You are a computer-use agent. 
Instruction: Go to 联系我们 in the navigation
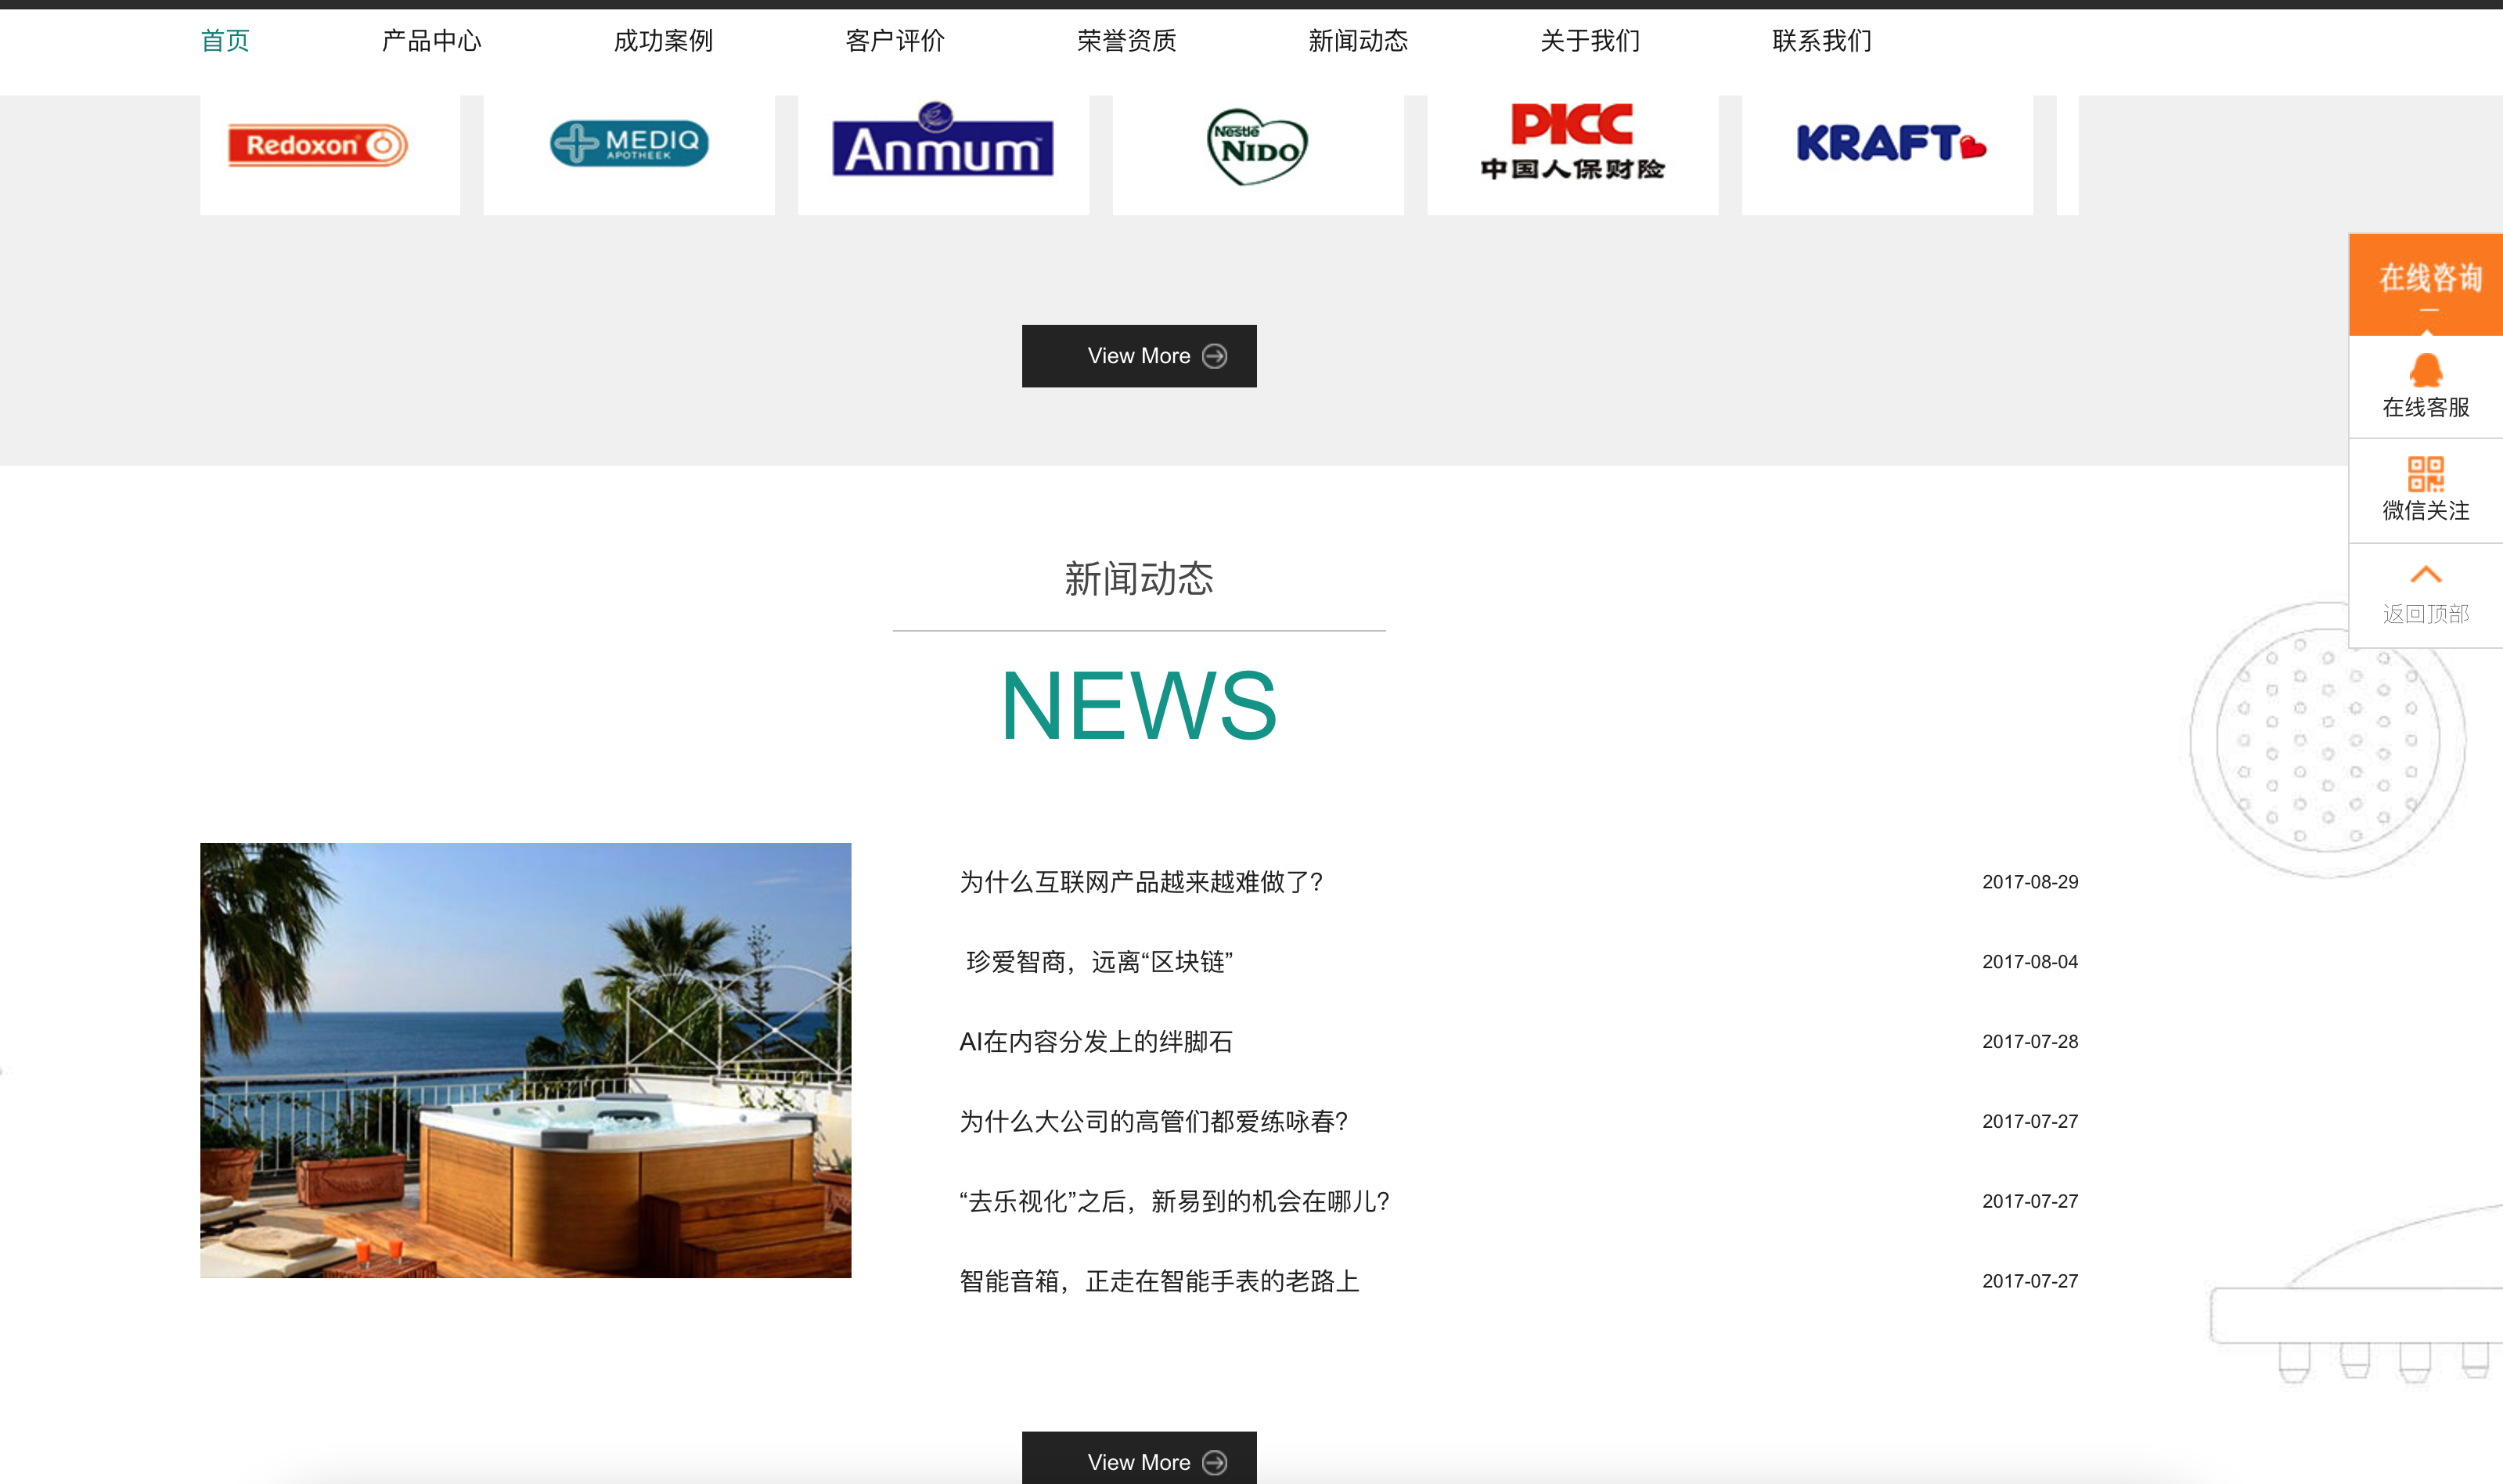(1822, 41)
